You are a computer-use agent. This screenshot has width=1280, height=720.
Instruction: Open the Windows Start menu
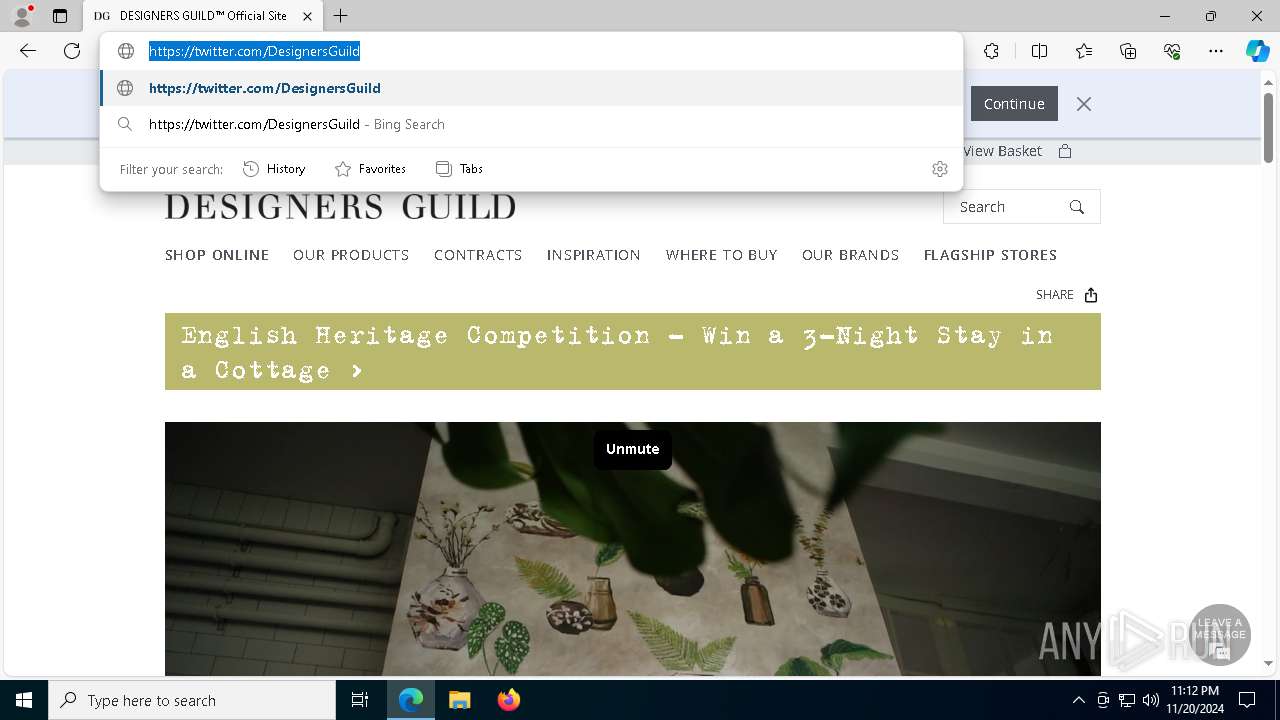[x=24, y=700]
